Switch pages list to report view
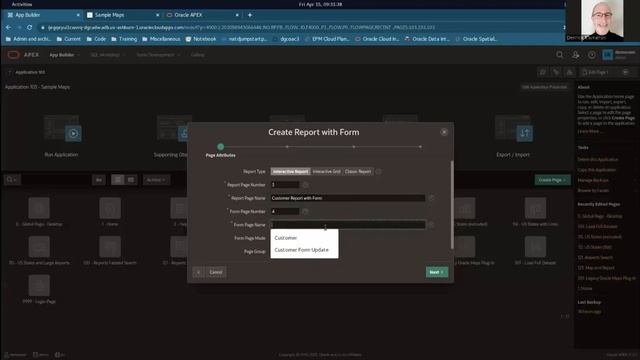This screenshot has width=640, height=360. click(x=131, y=180)
